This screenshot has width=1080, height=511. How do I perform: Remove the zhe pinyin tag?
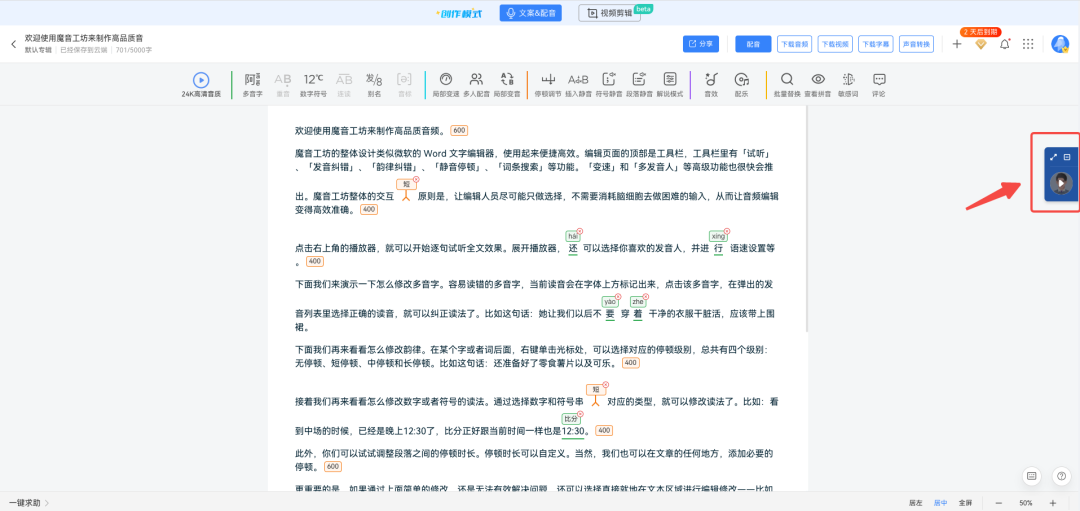[x=645, y=297]
